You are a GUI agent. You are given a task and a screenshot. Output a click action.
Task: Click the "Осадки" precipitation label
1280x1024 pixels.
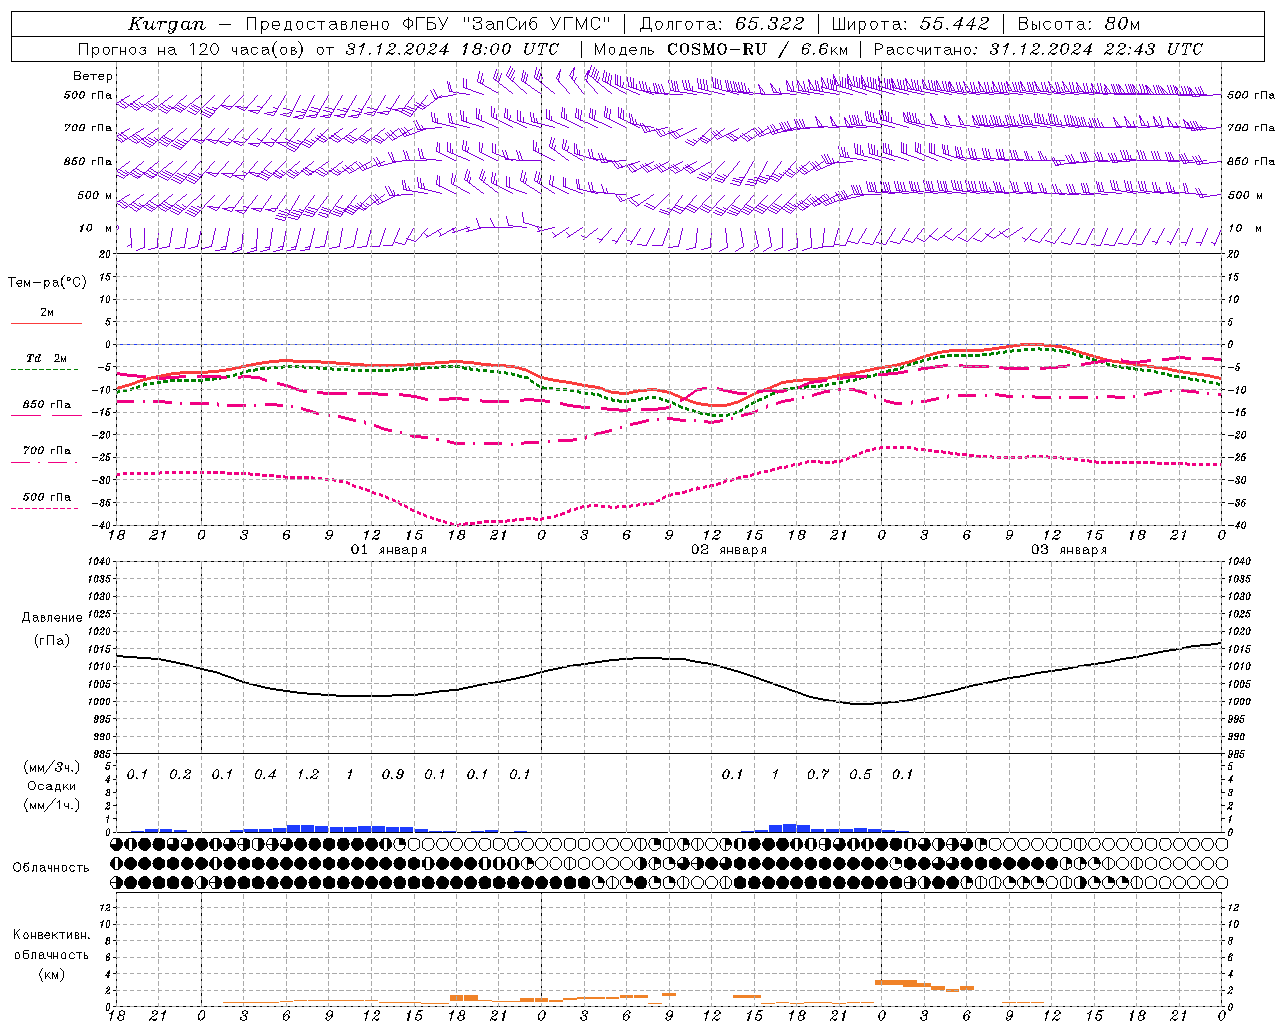pos(52,786)
